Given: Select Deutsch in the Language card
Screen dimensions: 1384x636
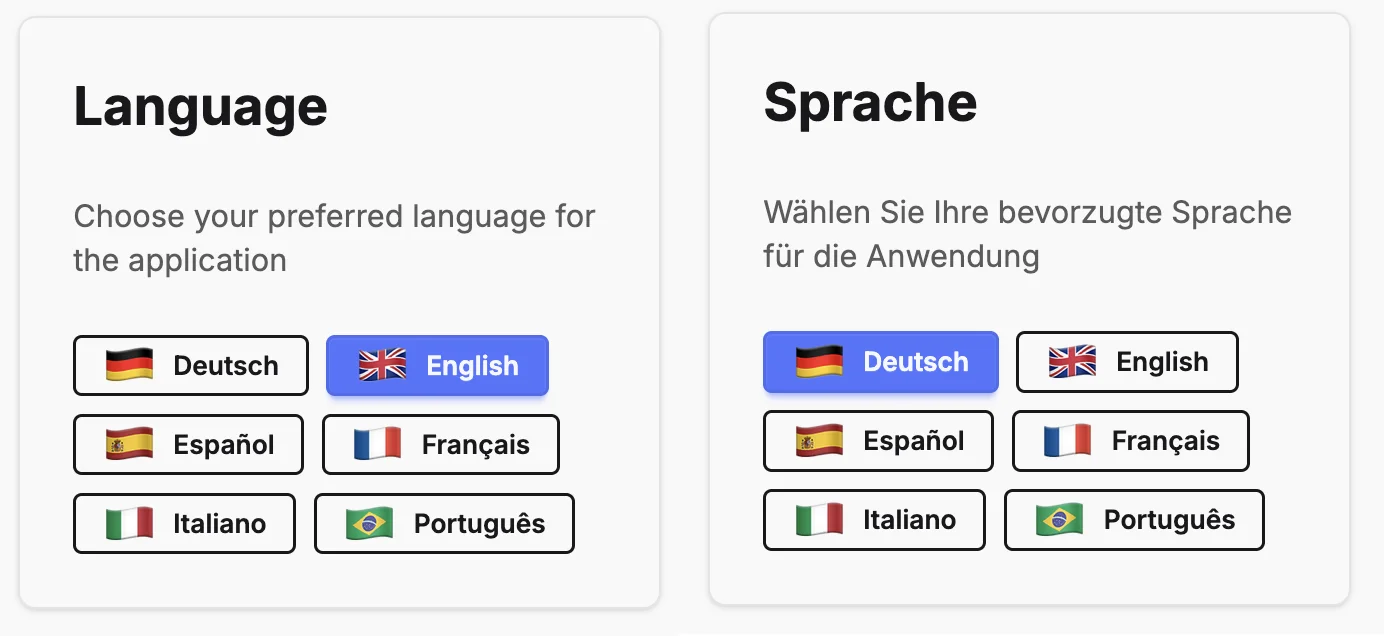Looking at the screenshot, I should point(191,365).
